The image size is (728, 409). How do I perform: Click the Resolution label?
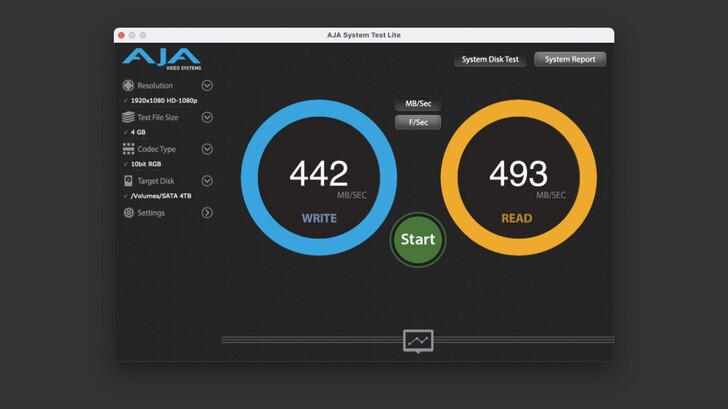155,85
